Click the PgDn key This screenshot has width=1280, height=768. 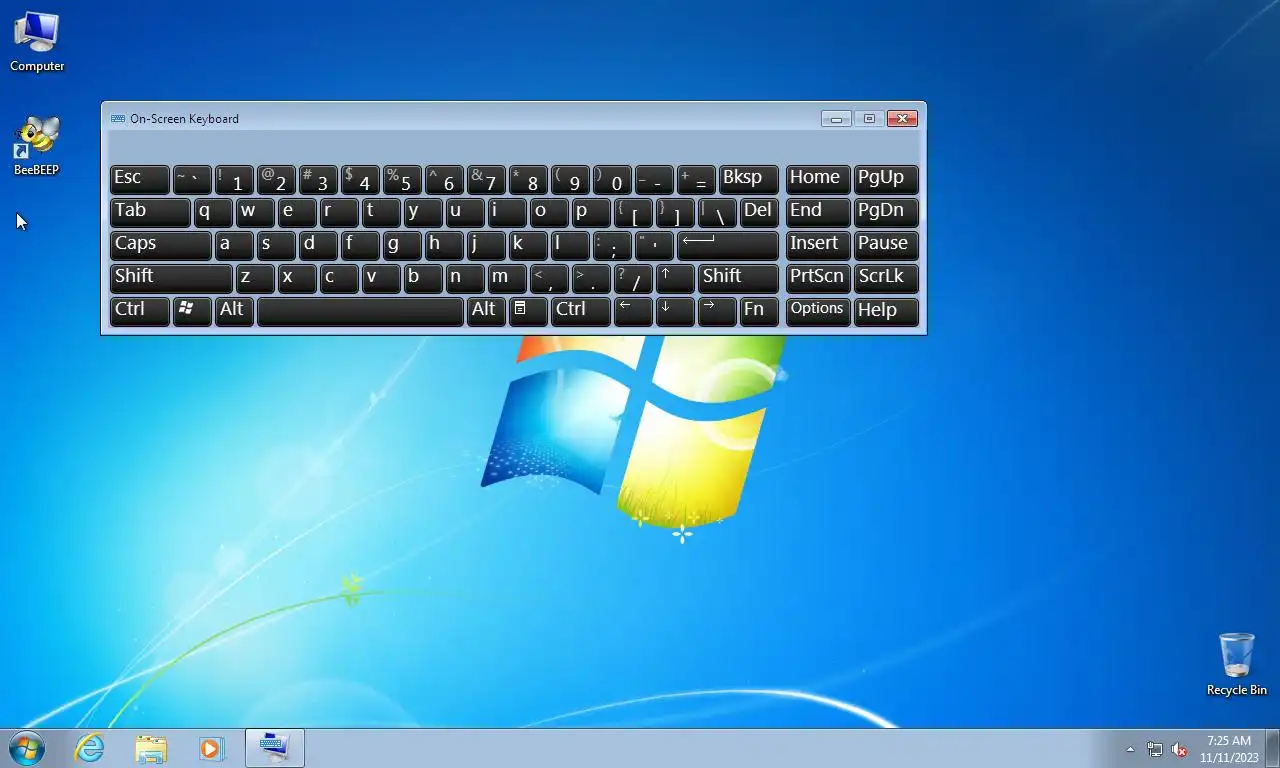pyautogui.click(x=886, y=212)
